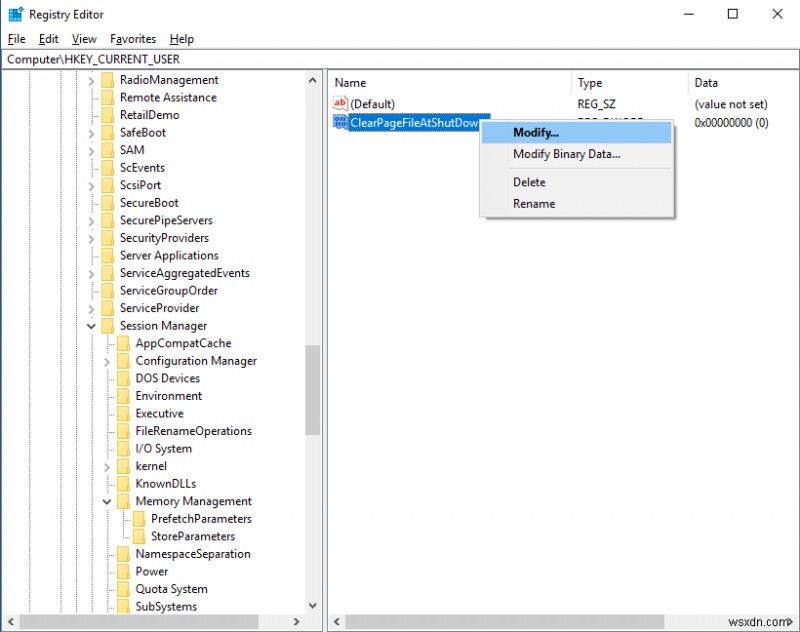The image size is (800, 632).
Task: Click the Registry Editor title bar icon
Action: pos(14,14)
